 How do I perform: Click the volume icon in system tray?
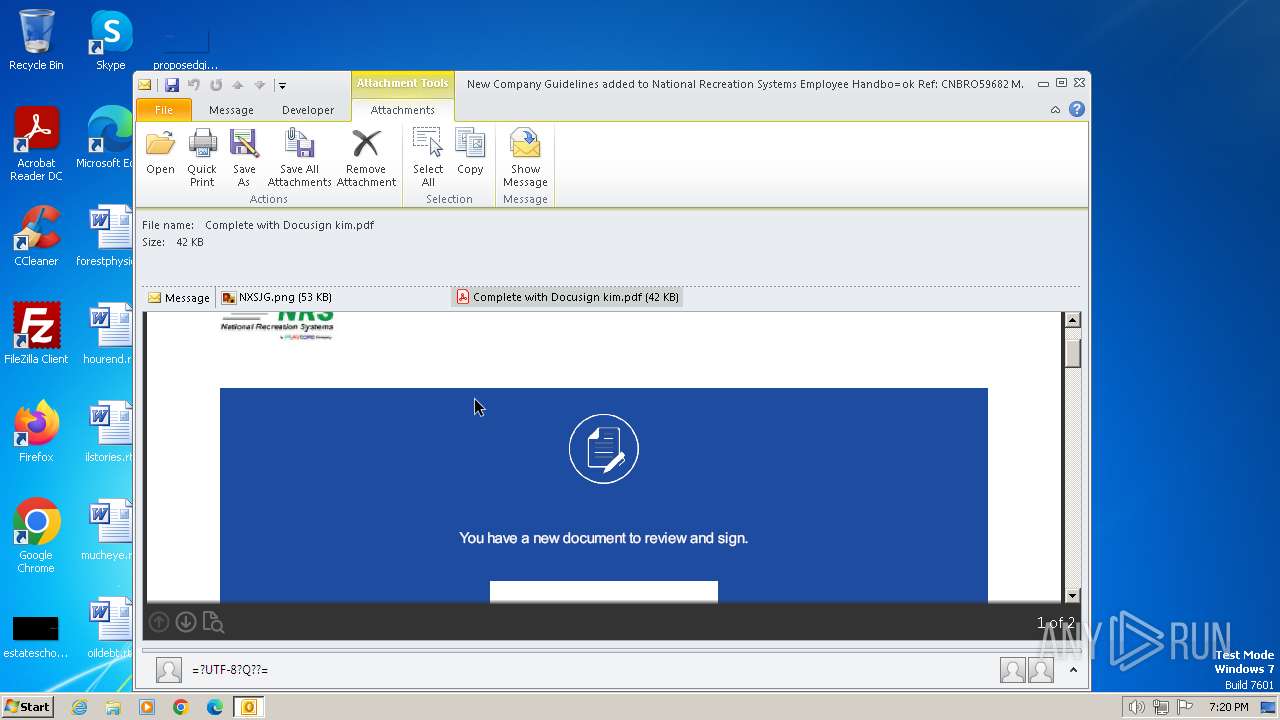click(x=1136, y=707)
